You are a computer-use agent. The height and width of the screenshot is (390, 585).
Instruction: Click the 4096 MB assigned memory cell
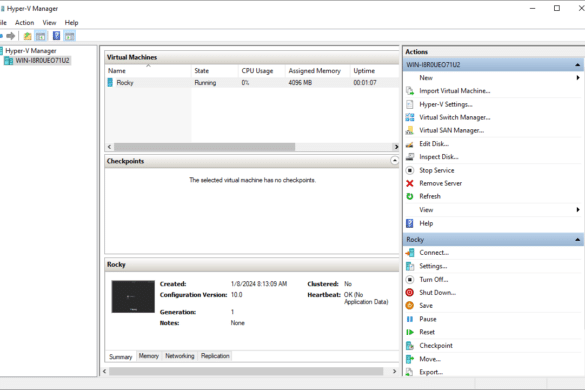pyautogui.click(x=300, y=83)
